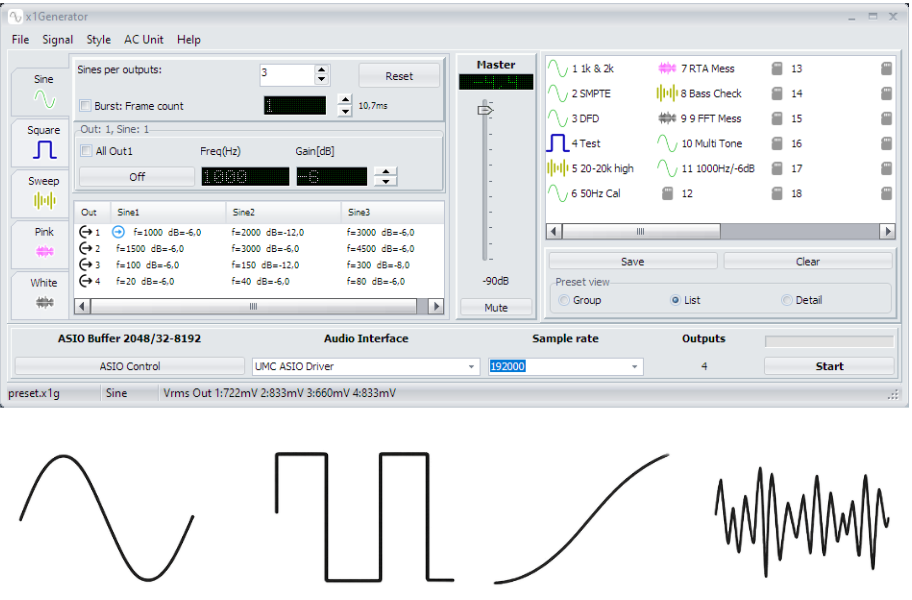The image size is (912, 600).
Task: Select the Square waveform icon tab
Action: (44, 149)
